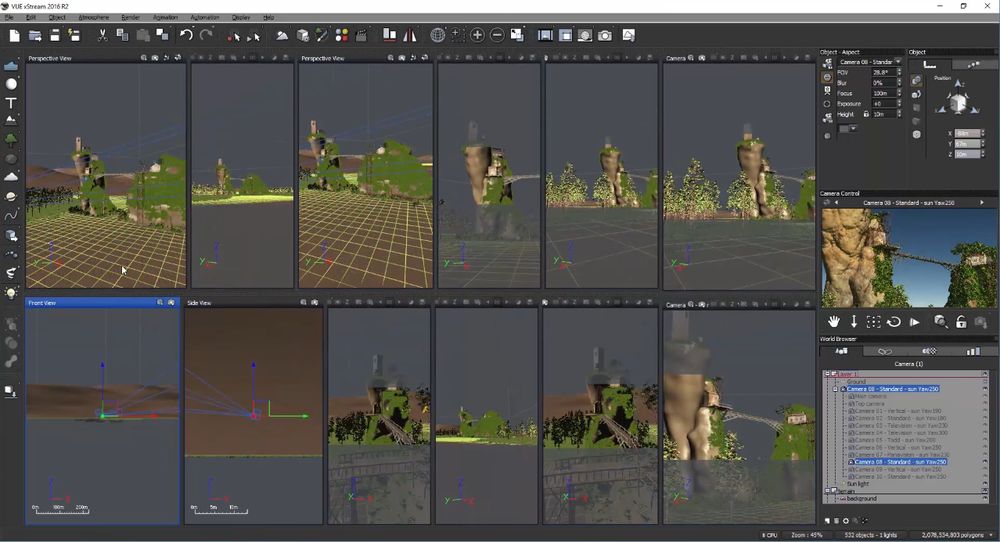Image resolution: width=1000 pixels, height=542 pixels.
Task: Click the FOV value input field
Action: tap(883, 73)
